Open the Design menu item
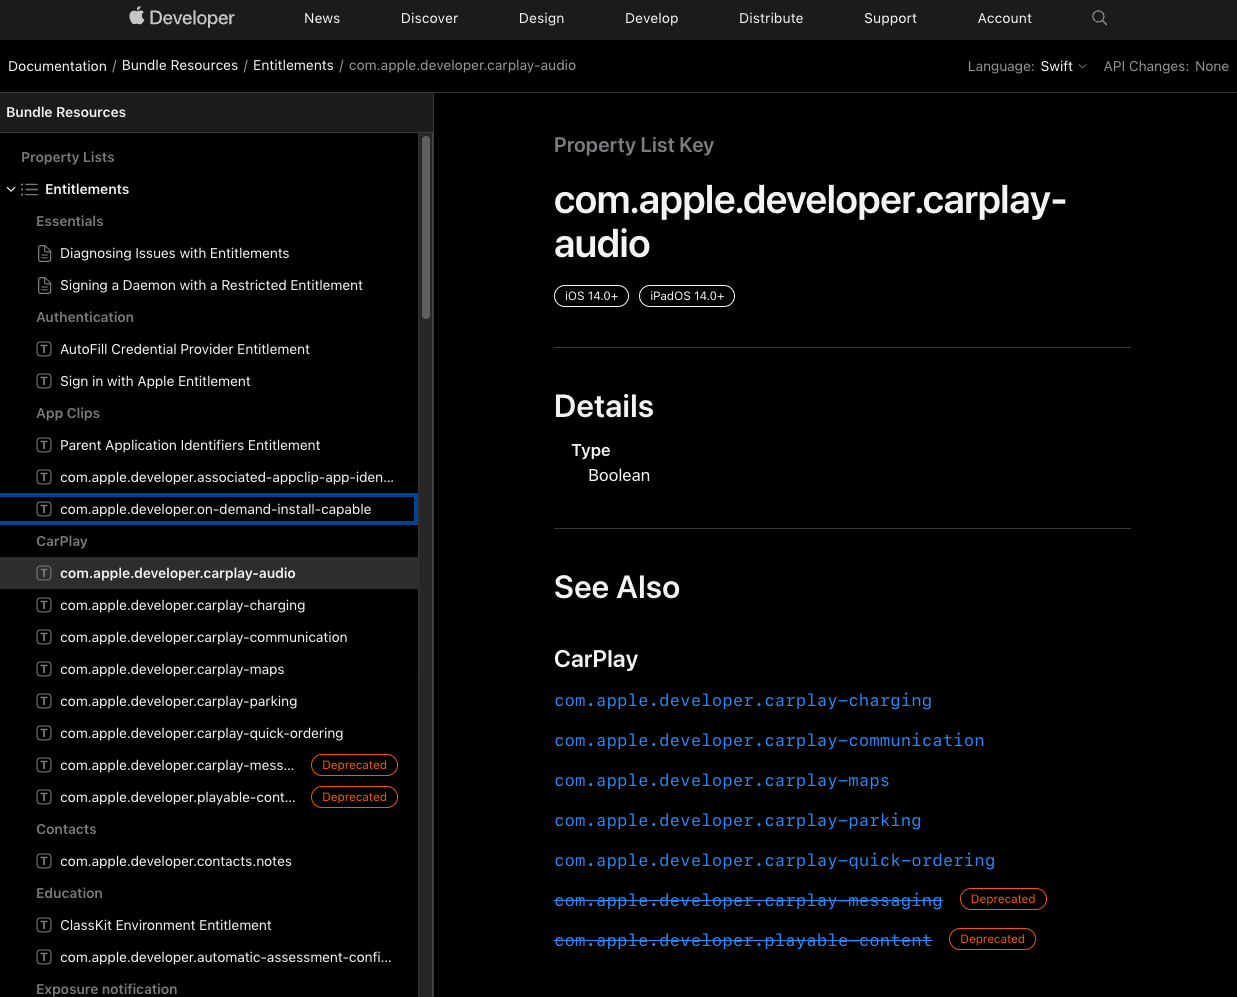 pyautogui.click(x=541, y=18)
